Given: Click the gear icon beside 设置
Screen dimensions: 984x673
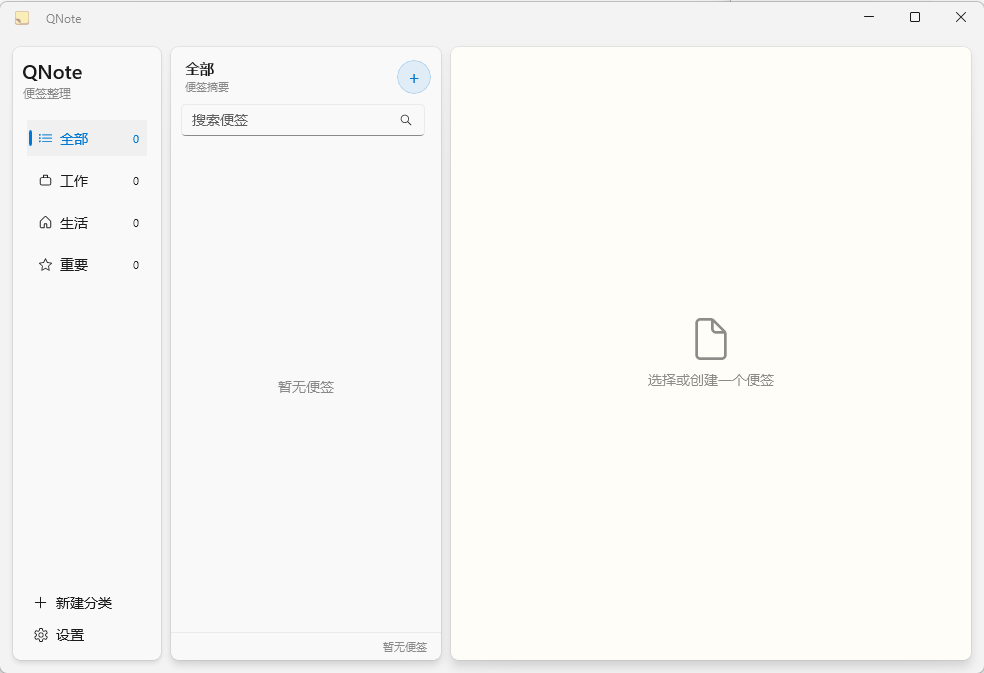Looking at the screenshot, I should tap(41, 635).
